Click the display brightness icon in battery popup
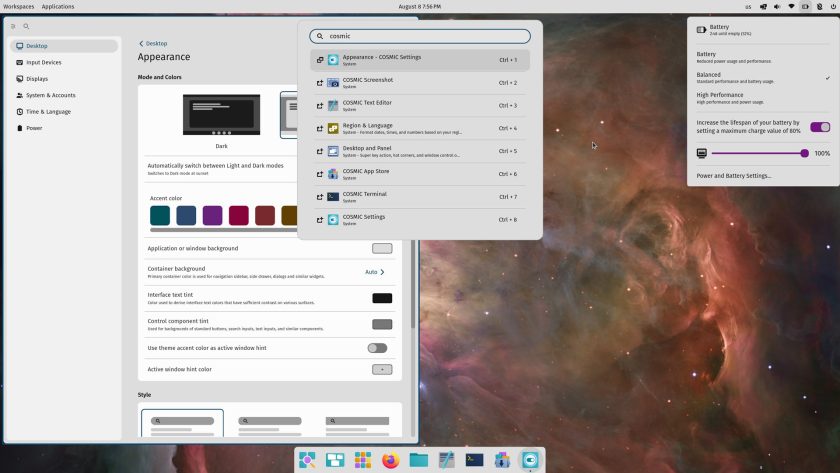840x473 pixels. (x=701, y=153)
